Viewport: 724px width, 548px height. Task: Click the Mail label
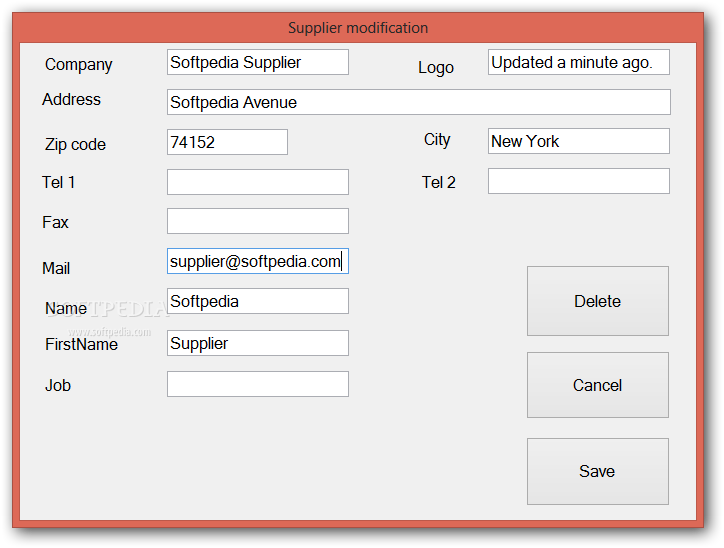pyautogui.click(x=56, y=268)
